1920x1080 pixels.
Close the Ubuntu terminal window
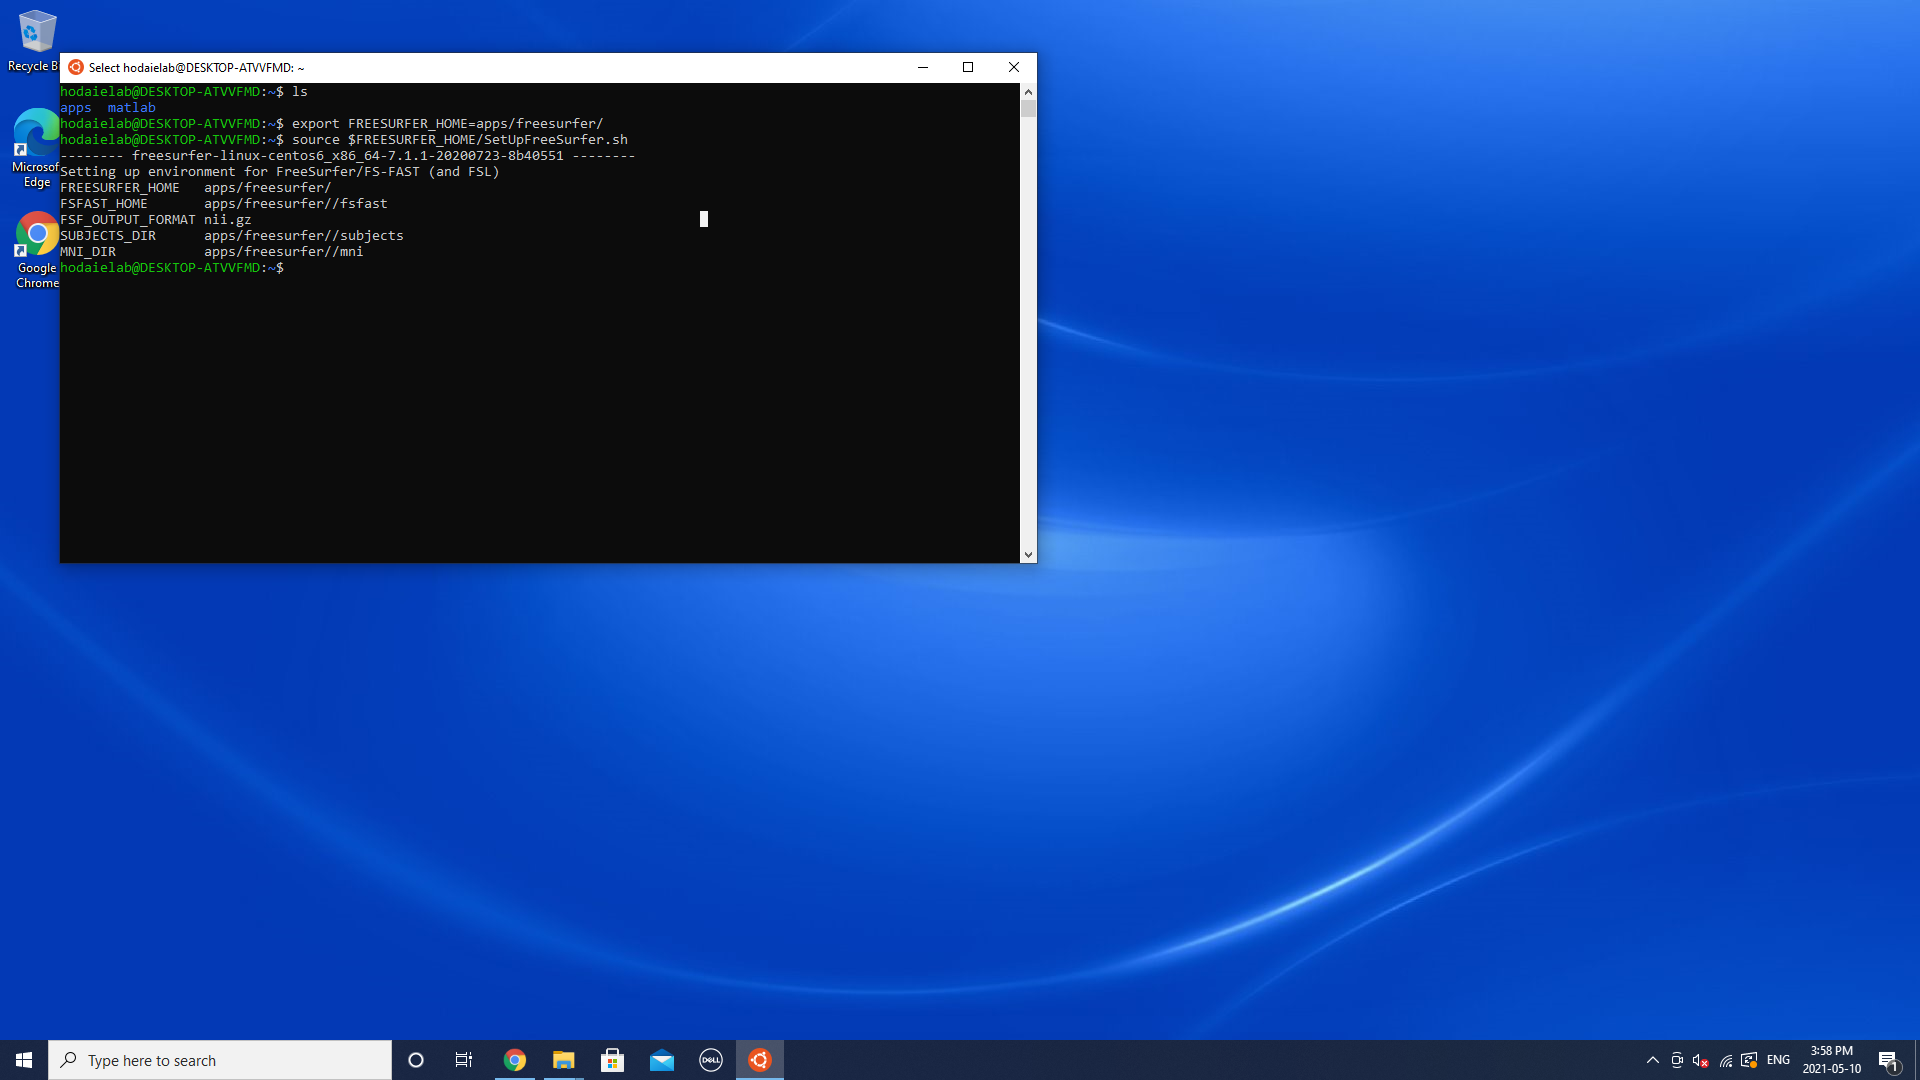click(1014, 67)
